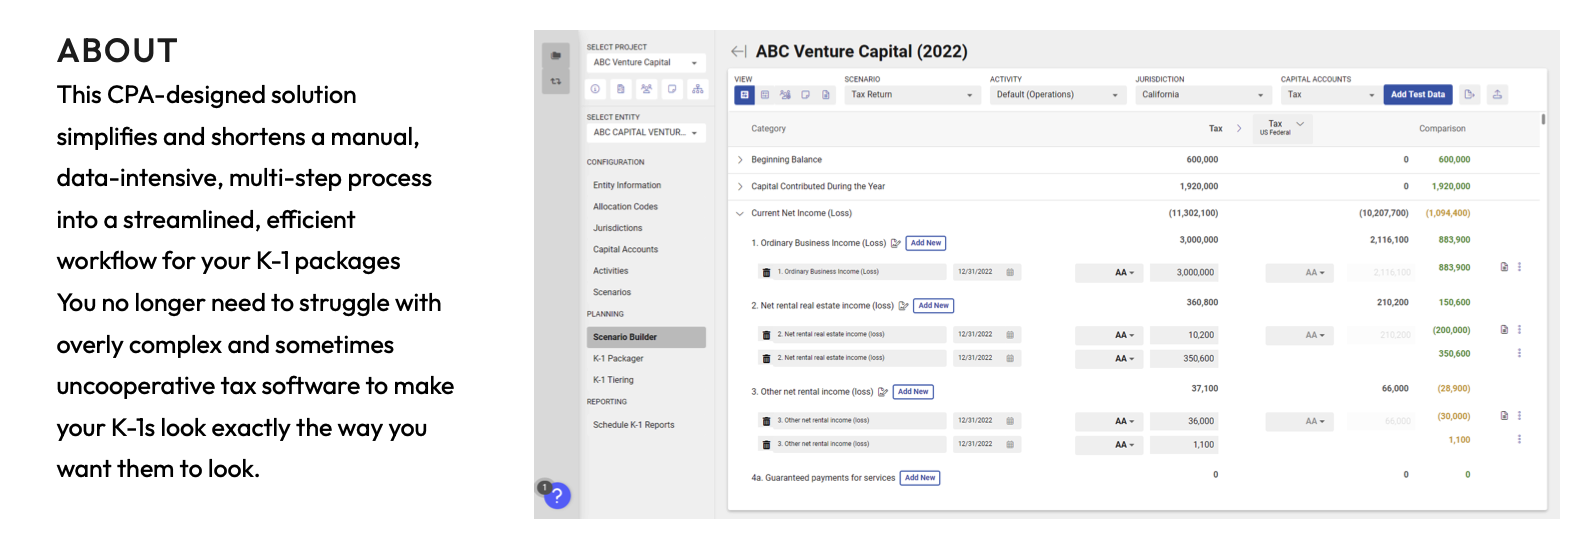Screen dimensions: 1595x539
Task: Click the Add Test Data button
Action: [1418, 95]
